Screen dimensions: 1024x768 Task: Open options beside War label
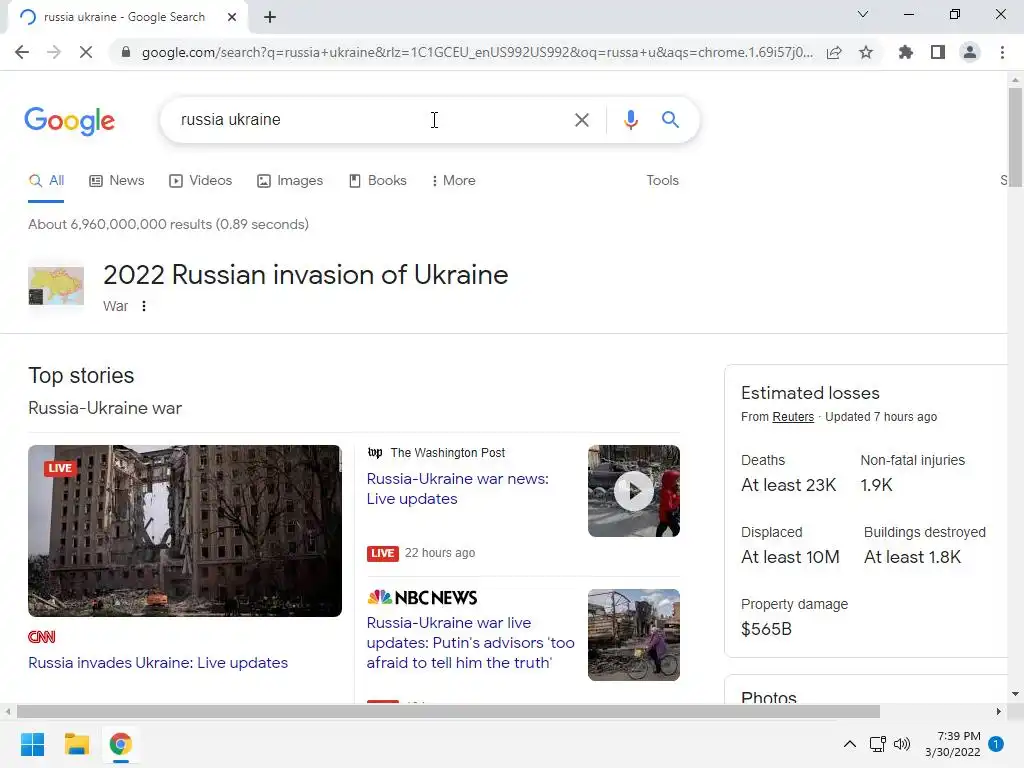[144, 306]
